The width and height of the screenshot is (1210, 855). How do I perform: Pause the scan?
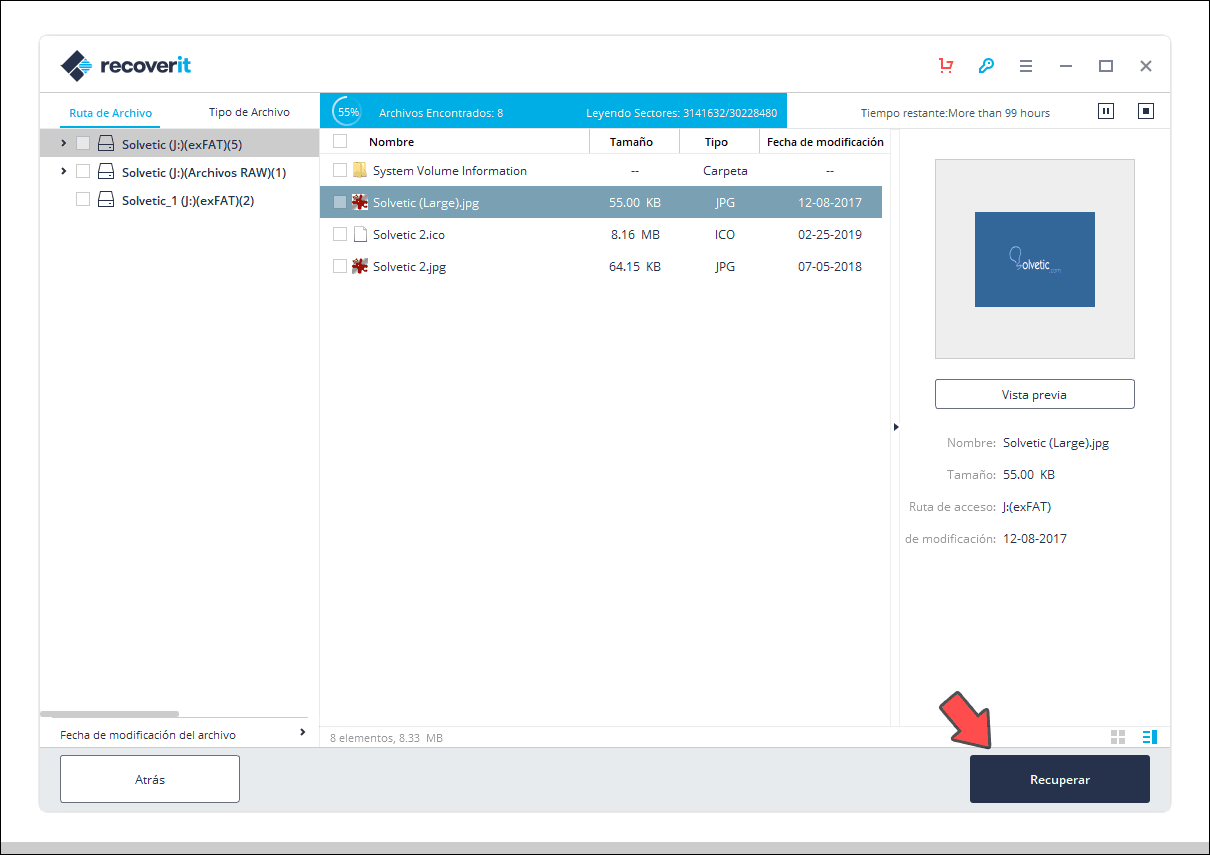(1106, 111)
